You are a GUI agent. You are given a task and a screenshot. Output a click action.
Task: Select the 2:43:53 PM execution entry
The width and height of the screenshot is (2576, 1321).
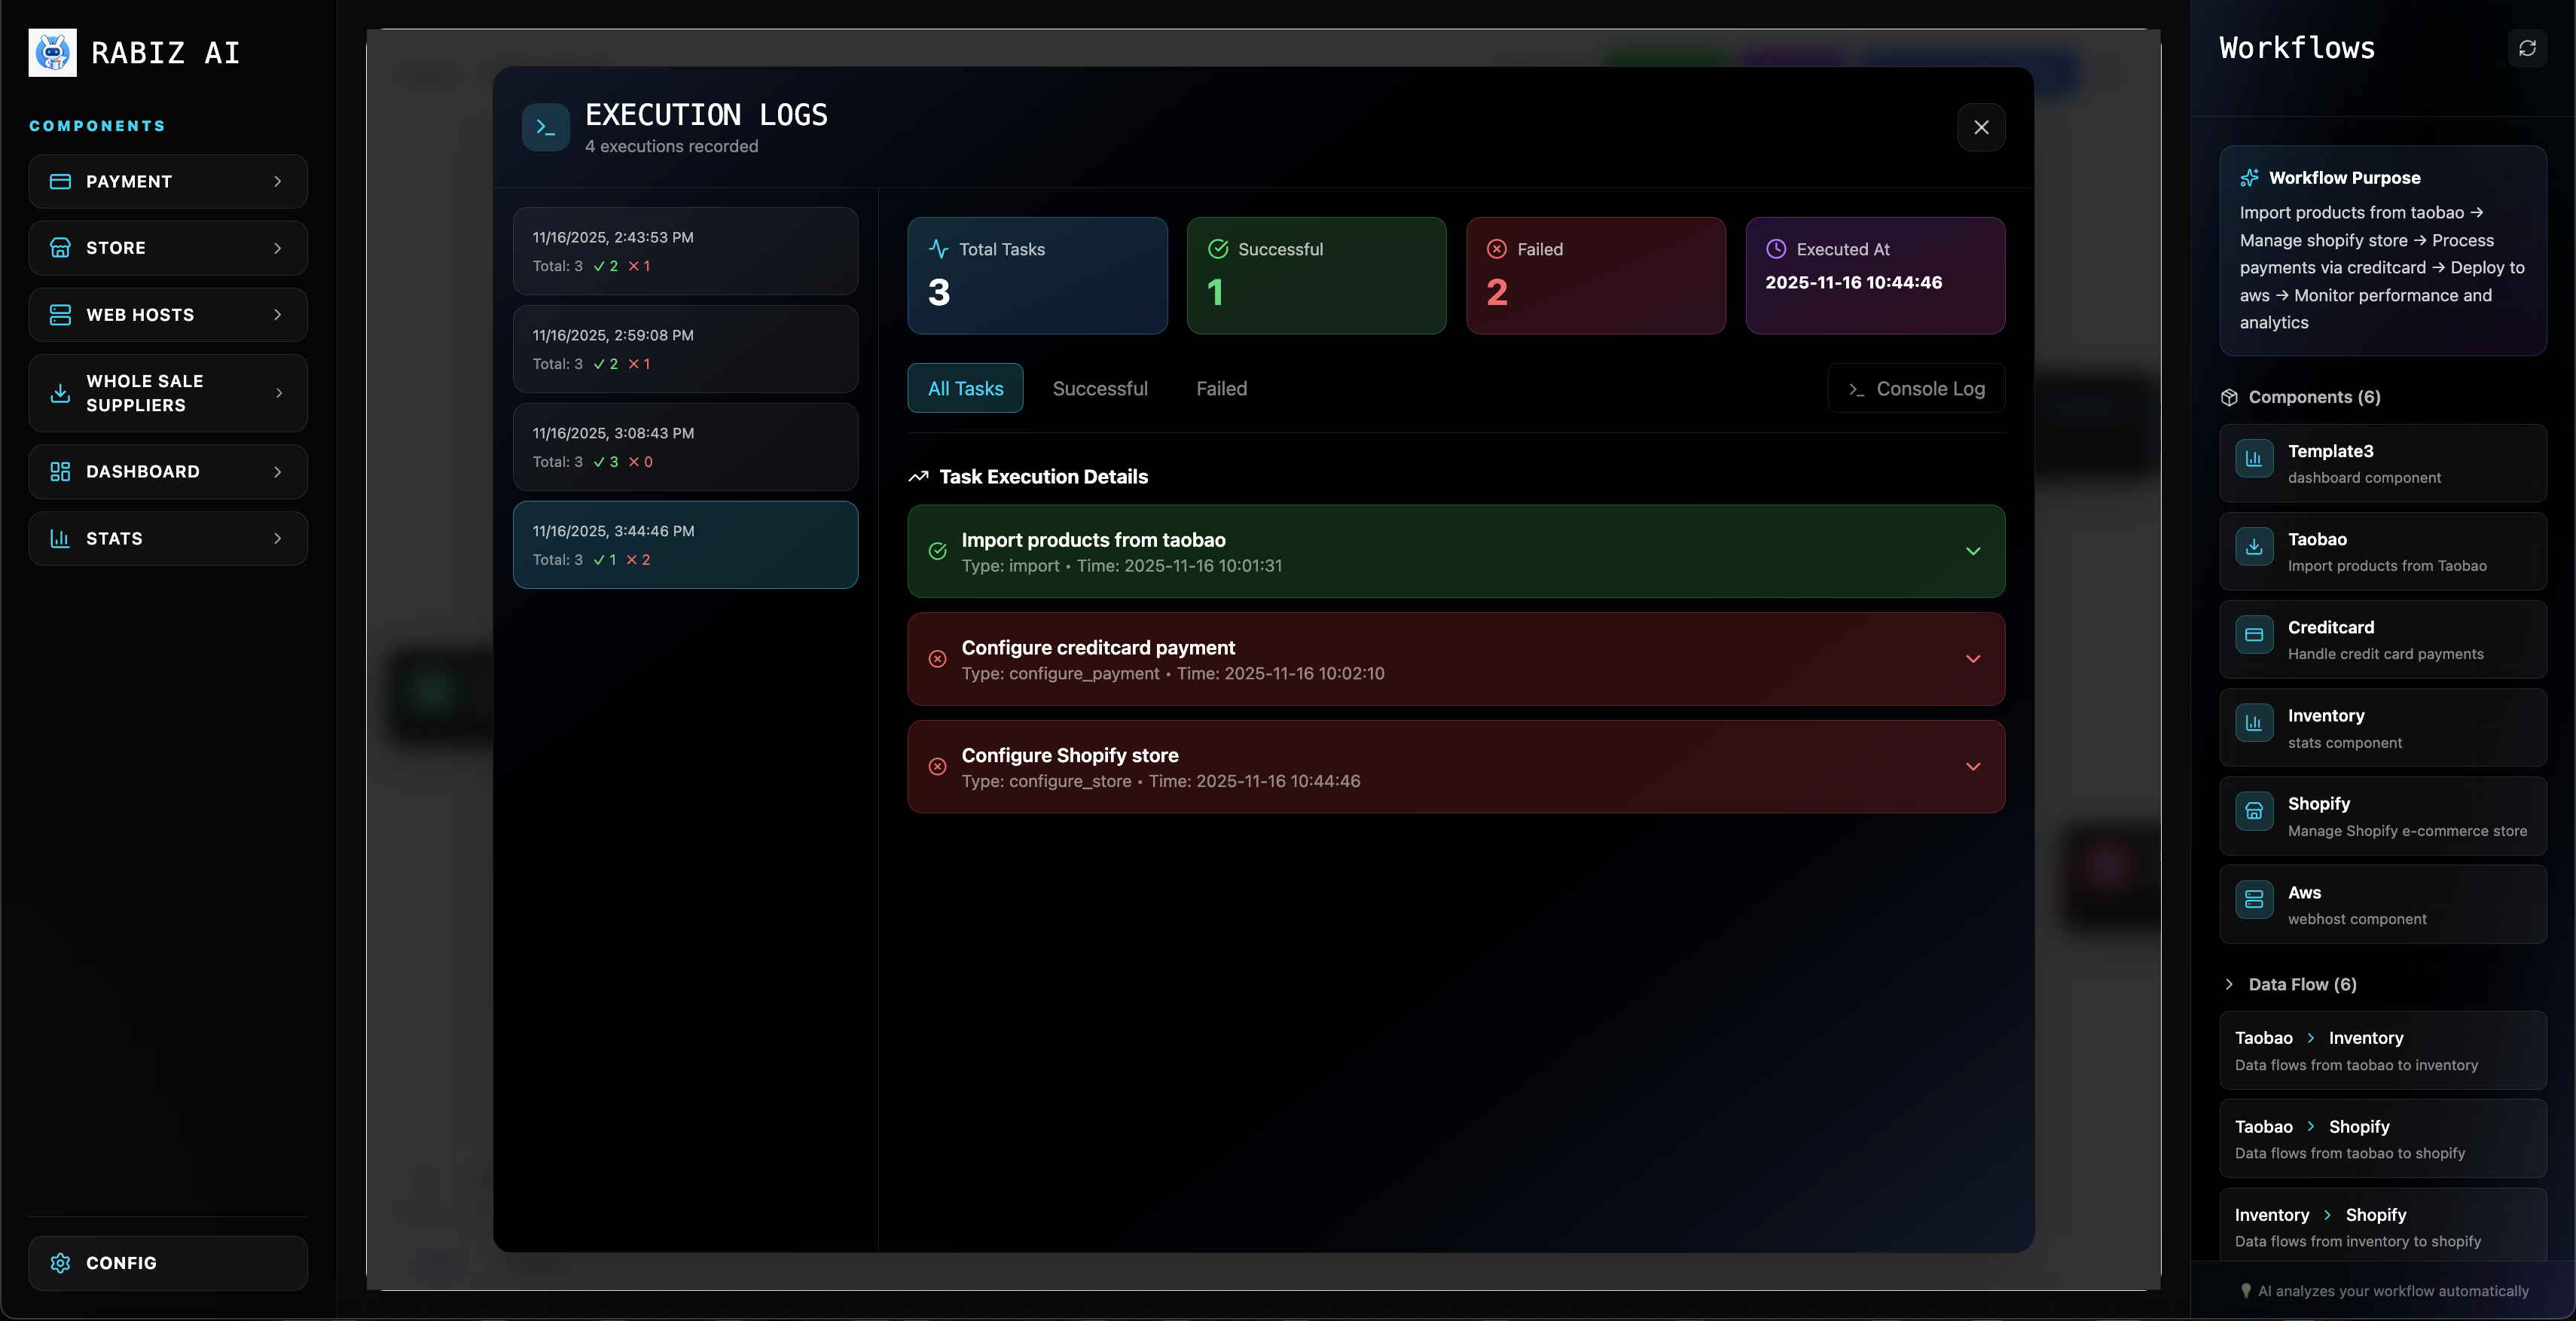pos(685,251)
